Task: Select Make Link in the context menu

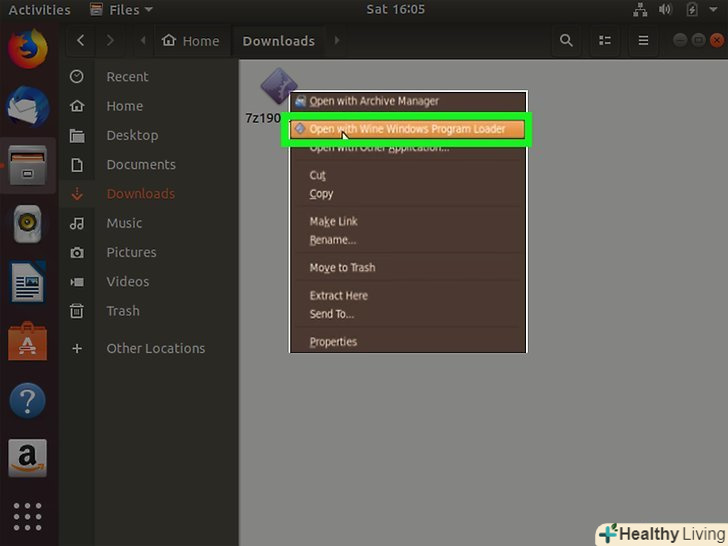Action: pyautogui.click(x=408, y=221)
